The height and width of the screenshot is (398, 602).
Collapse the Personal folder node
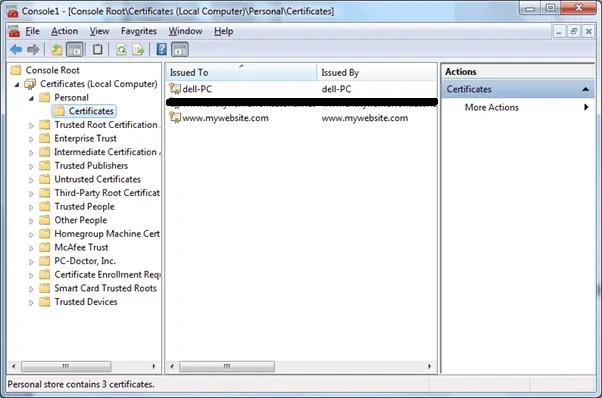click(x=31, y=98)
